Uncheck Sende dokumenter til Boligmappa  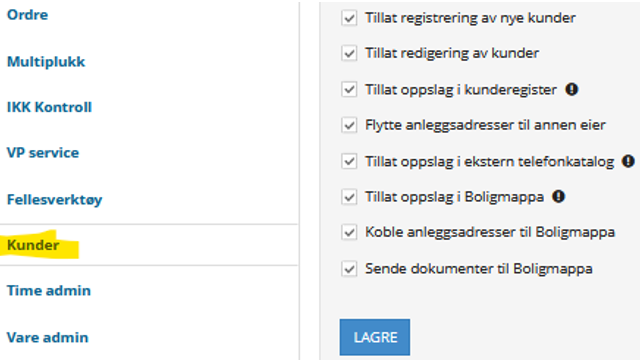click(x=349, y=269)
